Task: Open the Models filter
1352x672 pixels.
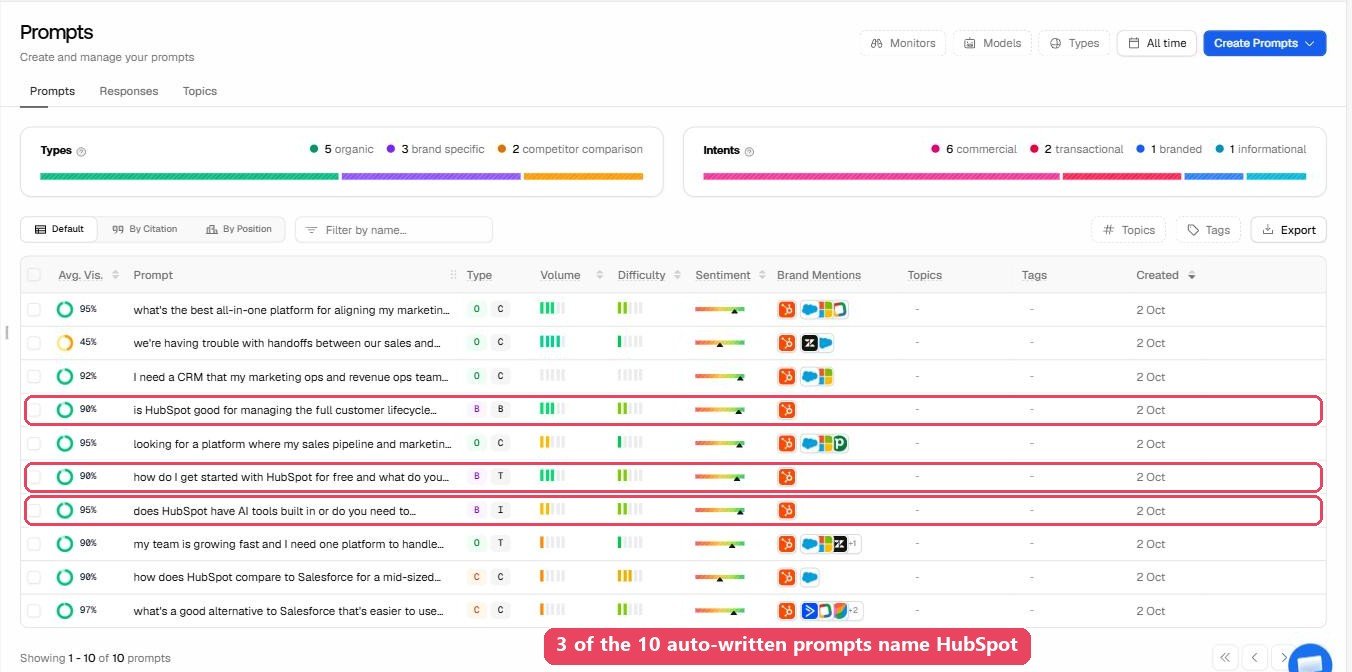Action: coord(992,43)
